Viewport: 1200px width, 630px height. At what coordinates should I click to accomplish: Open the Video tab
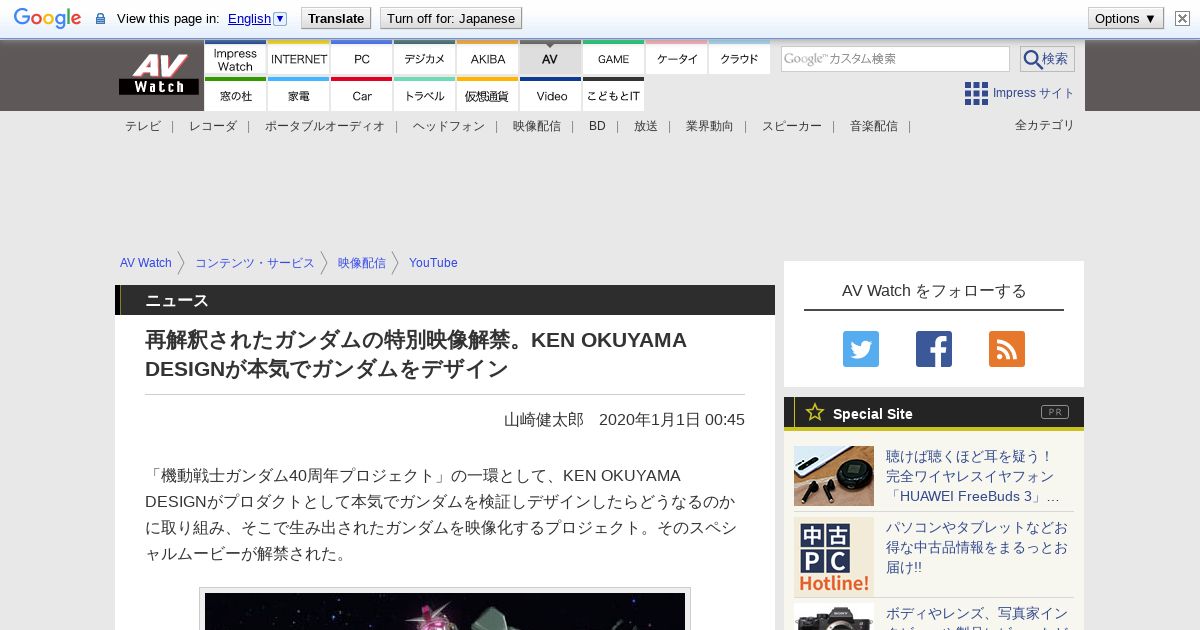tap(550, 95)
